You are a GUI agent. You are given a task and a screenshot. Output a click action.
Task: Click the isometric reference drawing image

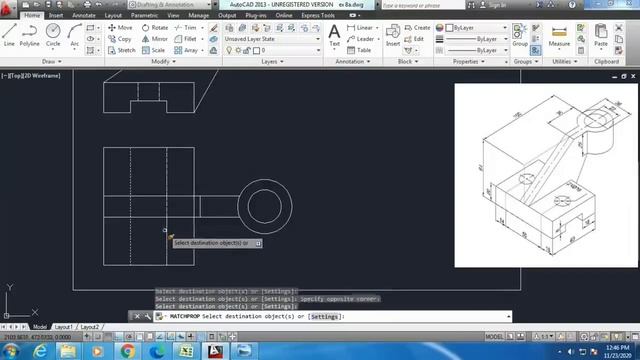(x=546, y=176)
